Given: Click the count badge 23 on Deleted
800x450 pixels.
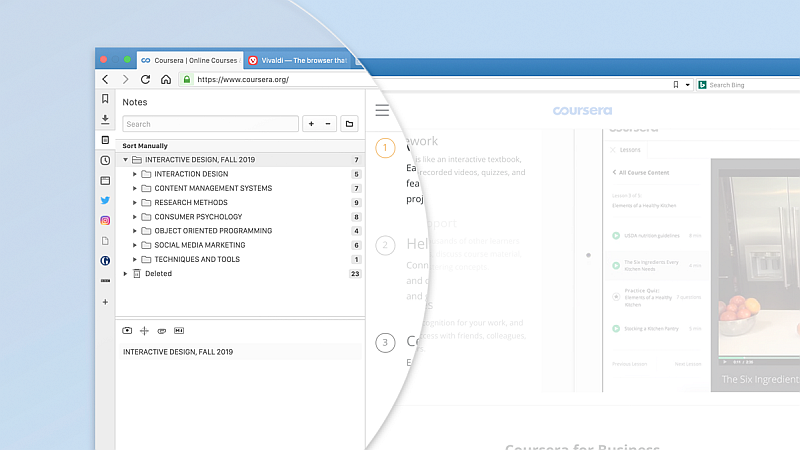Looking at the screenshot, I should [355, 273].
